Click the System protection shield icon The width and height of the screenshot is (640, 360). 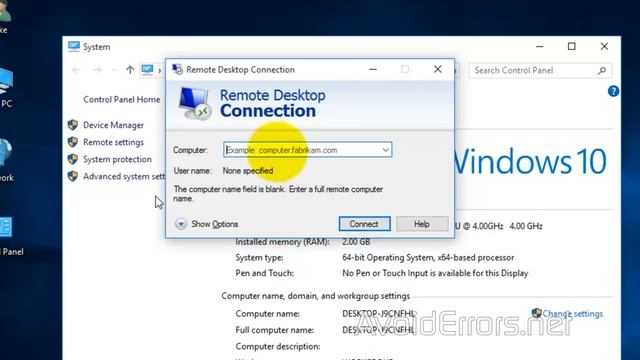pos(73,159)
